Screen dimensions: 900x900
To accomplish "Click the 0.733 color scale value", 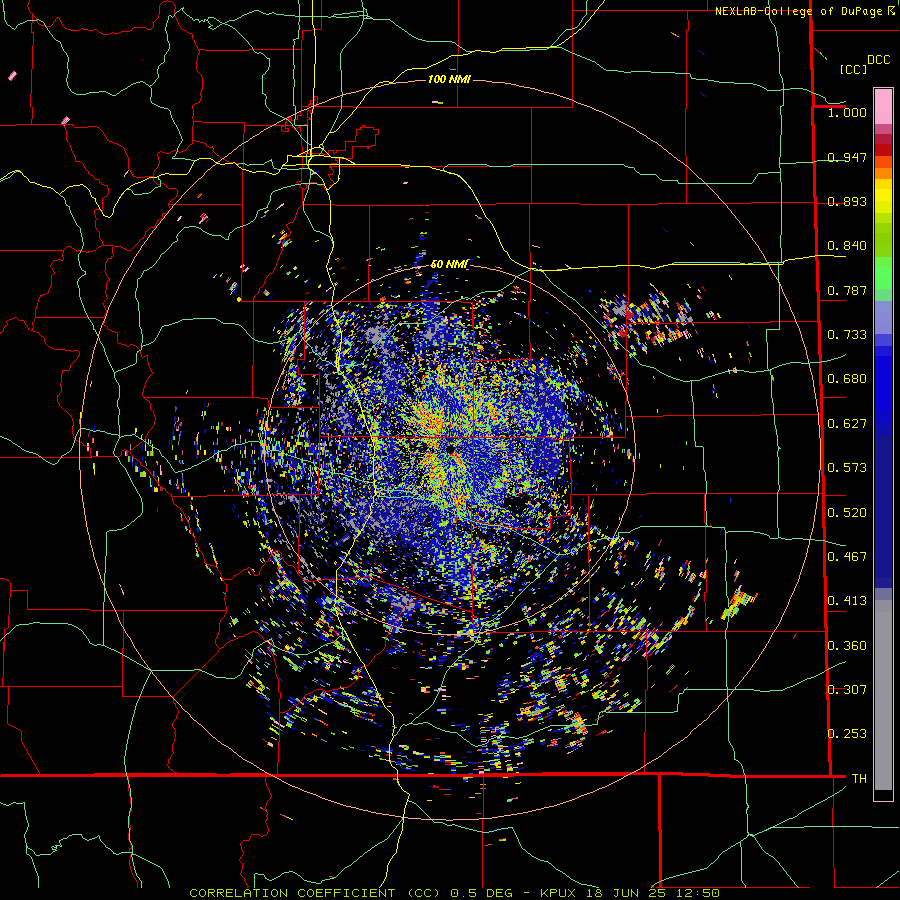I will pos(847,335).
